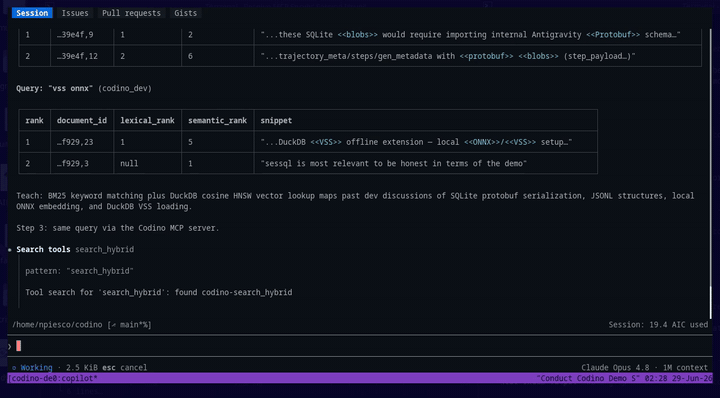720x398 pixels.
Task: Open the Gists tab
Action: coord(186,13)
